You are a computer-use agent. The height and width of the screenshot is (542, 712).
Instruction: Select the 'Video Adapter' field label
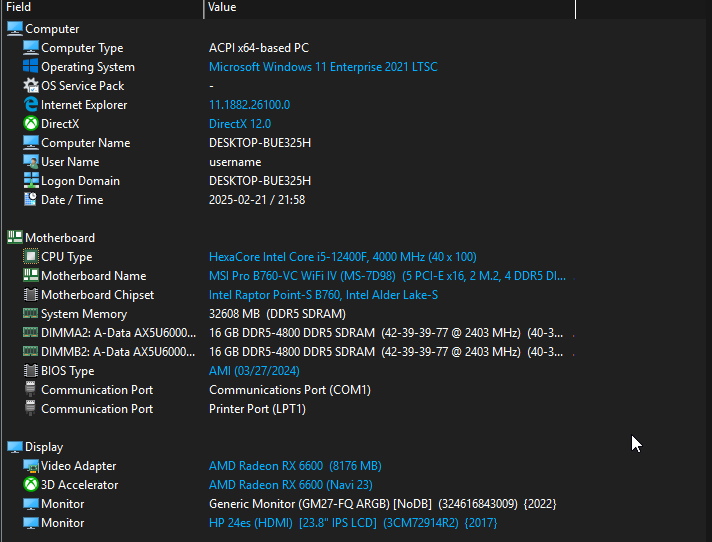[79, 466]
